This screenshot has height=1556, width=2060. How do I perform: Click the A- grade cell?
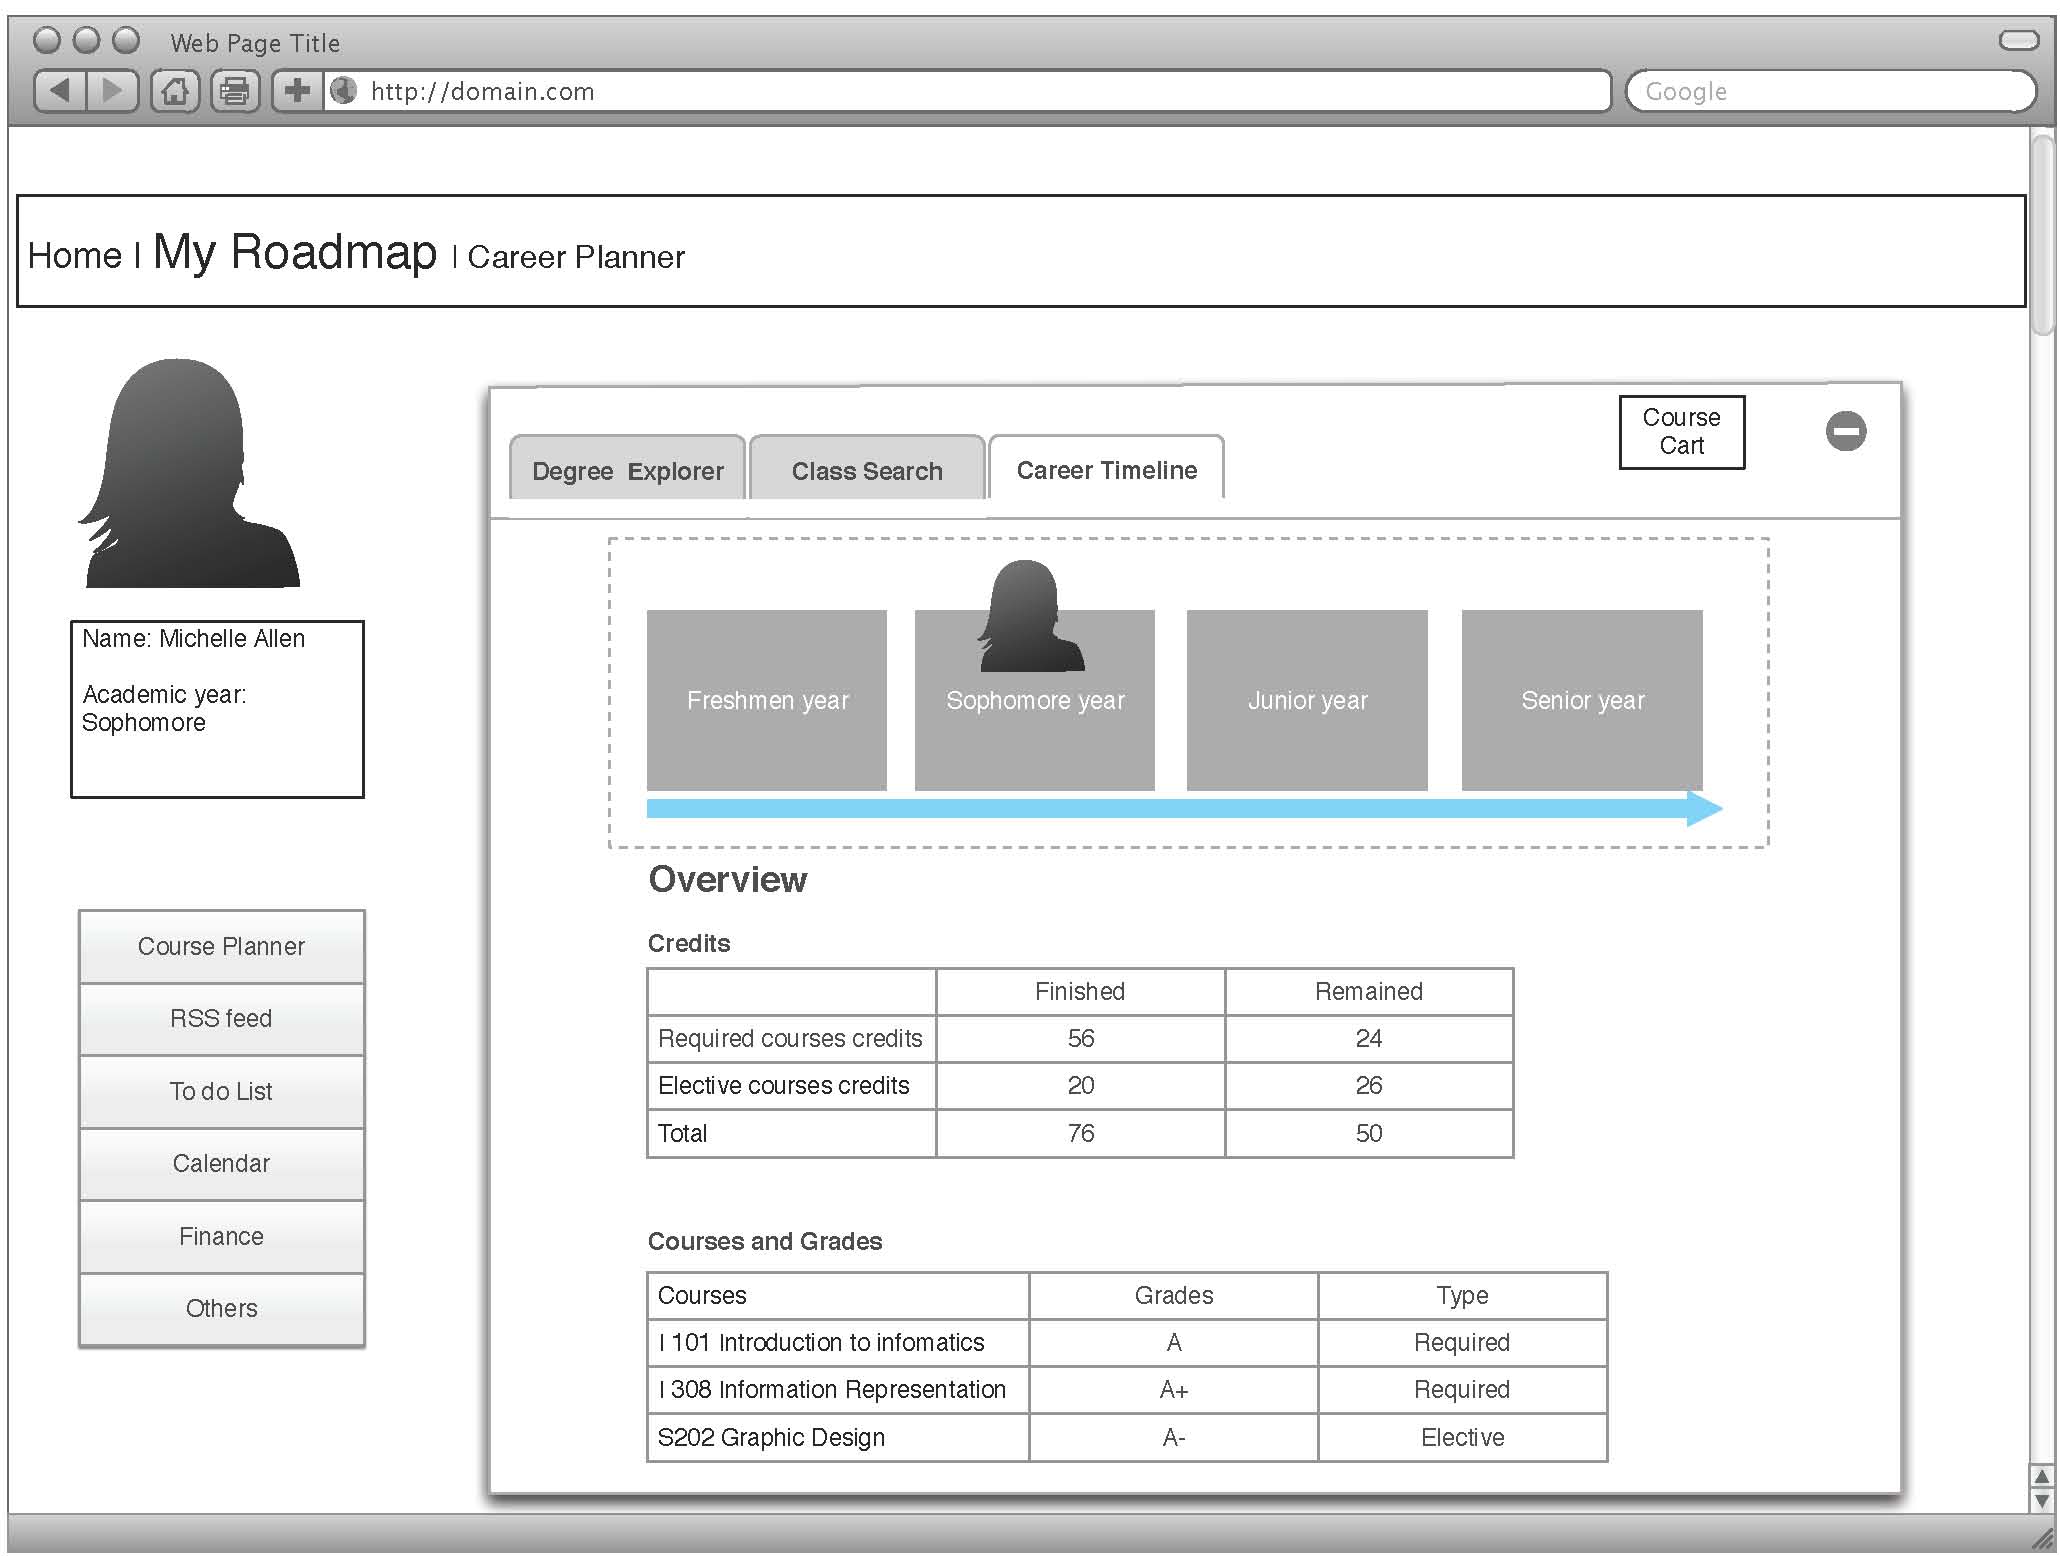click(1174, 1437)
